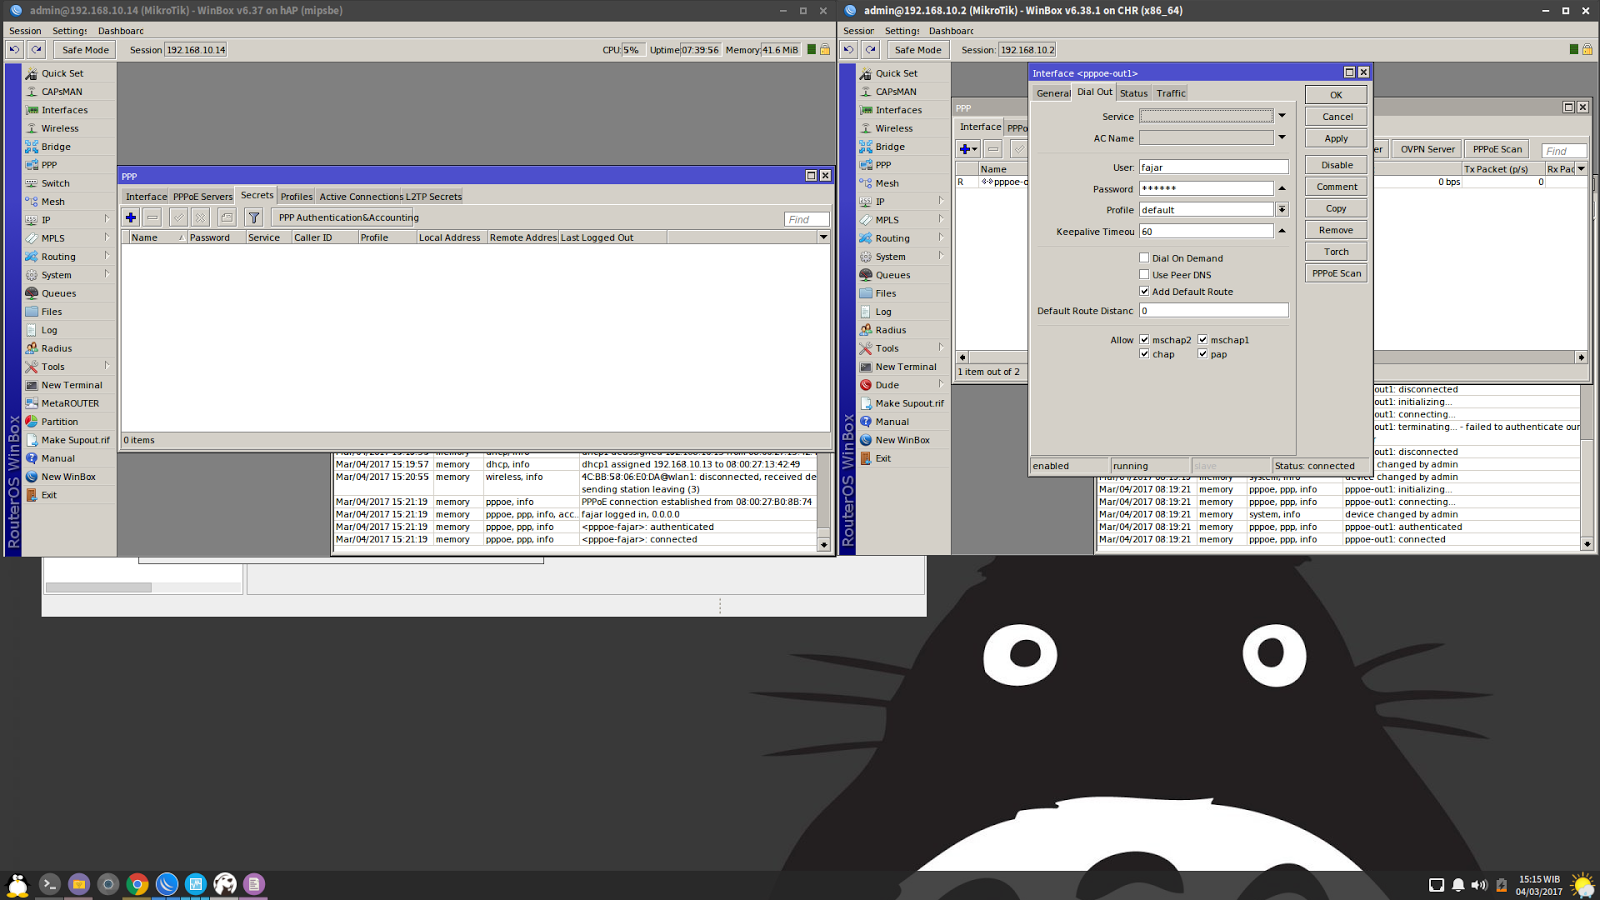Open Active Connections tab in left PPP window
This screenshot has height=900, width=1600.
(361, 197)
